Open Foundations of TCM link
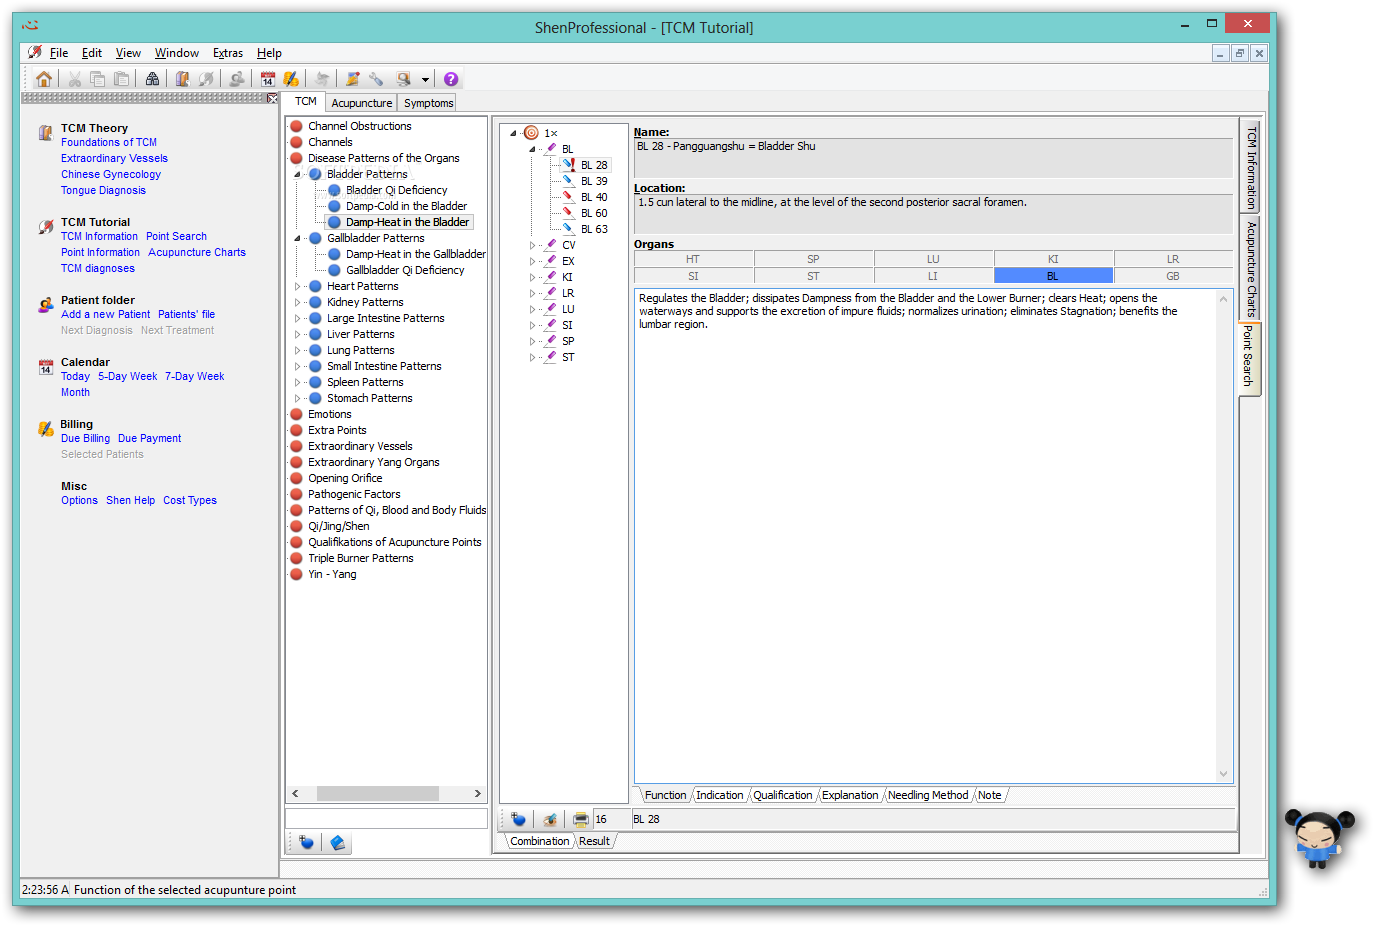The width and height of the screenshot is (1375, 926). 109,142
